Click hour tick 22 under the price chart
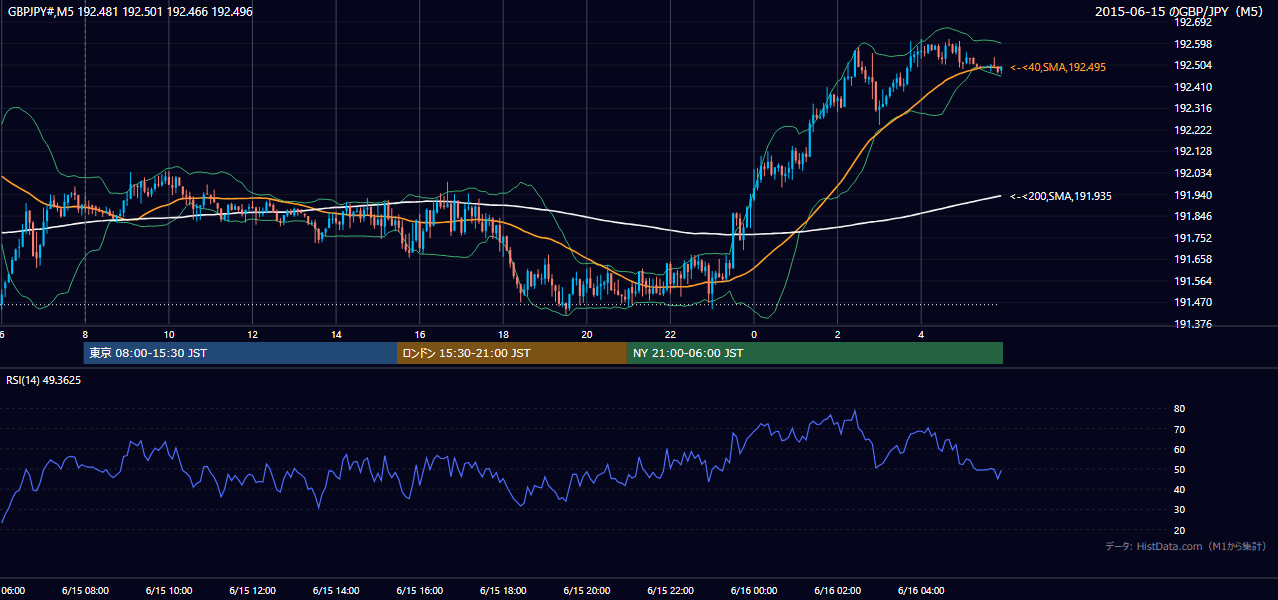Image resolution: width=1278 pixels, height=600 pixels. pos(670,334)
